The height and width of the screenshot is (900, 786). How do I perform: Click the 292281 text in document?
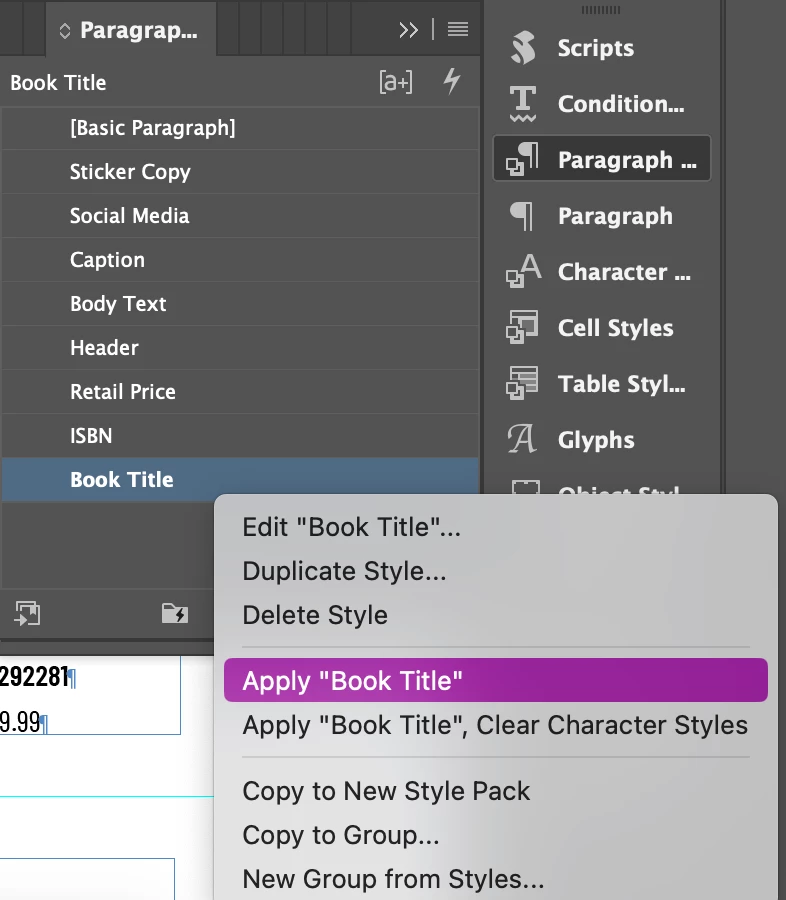coord(34,677)
